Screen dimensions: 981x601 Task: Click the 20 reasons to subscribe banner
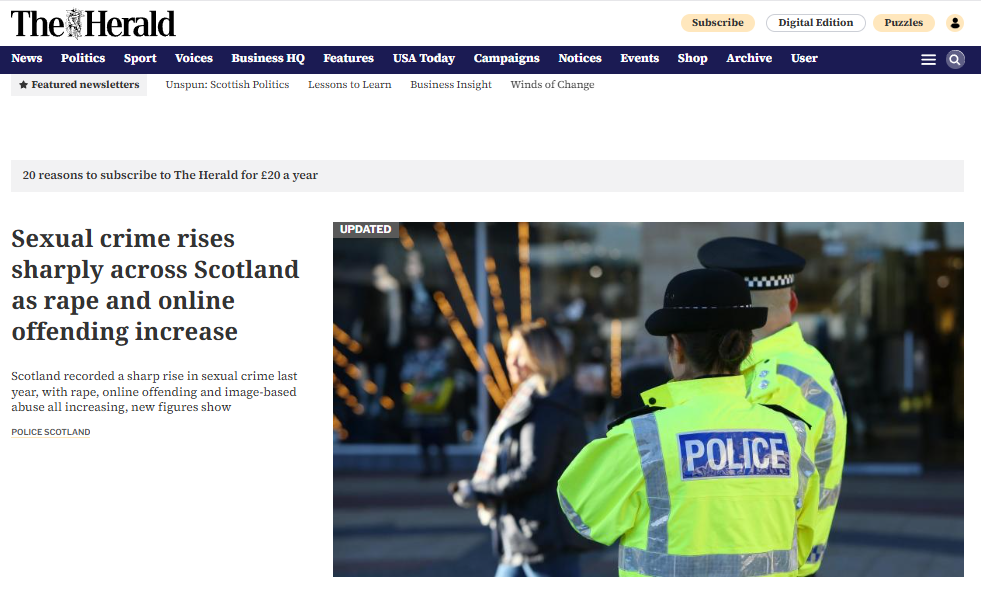(170, 176)
